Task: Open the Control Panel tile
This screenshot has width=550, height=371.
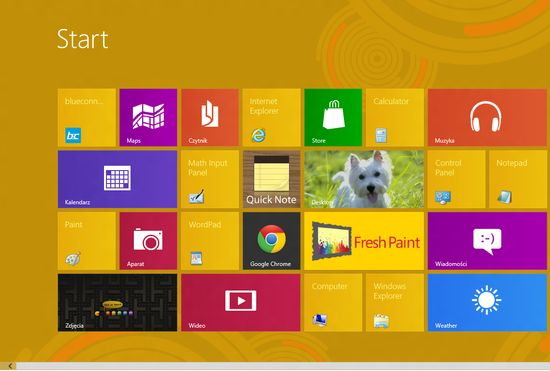Action: (x=456, y=179)
